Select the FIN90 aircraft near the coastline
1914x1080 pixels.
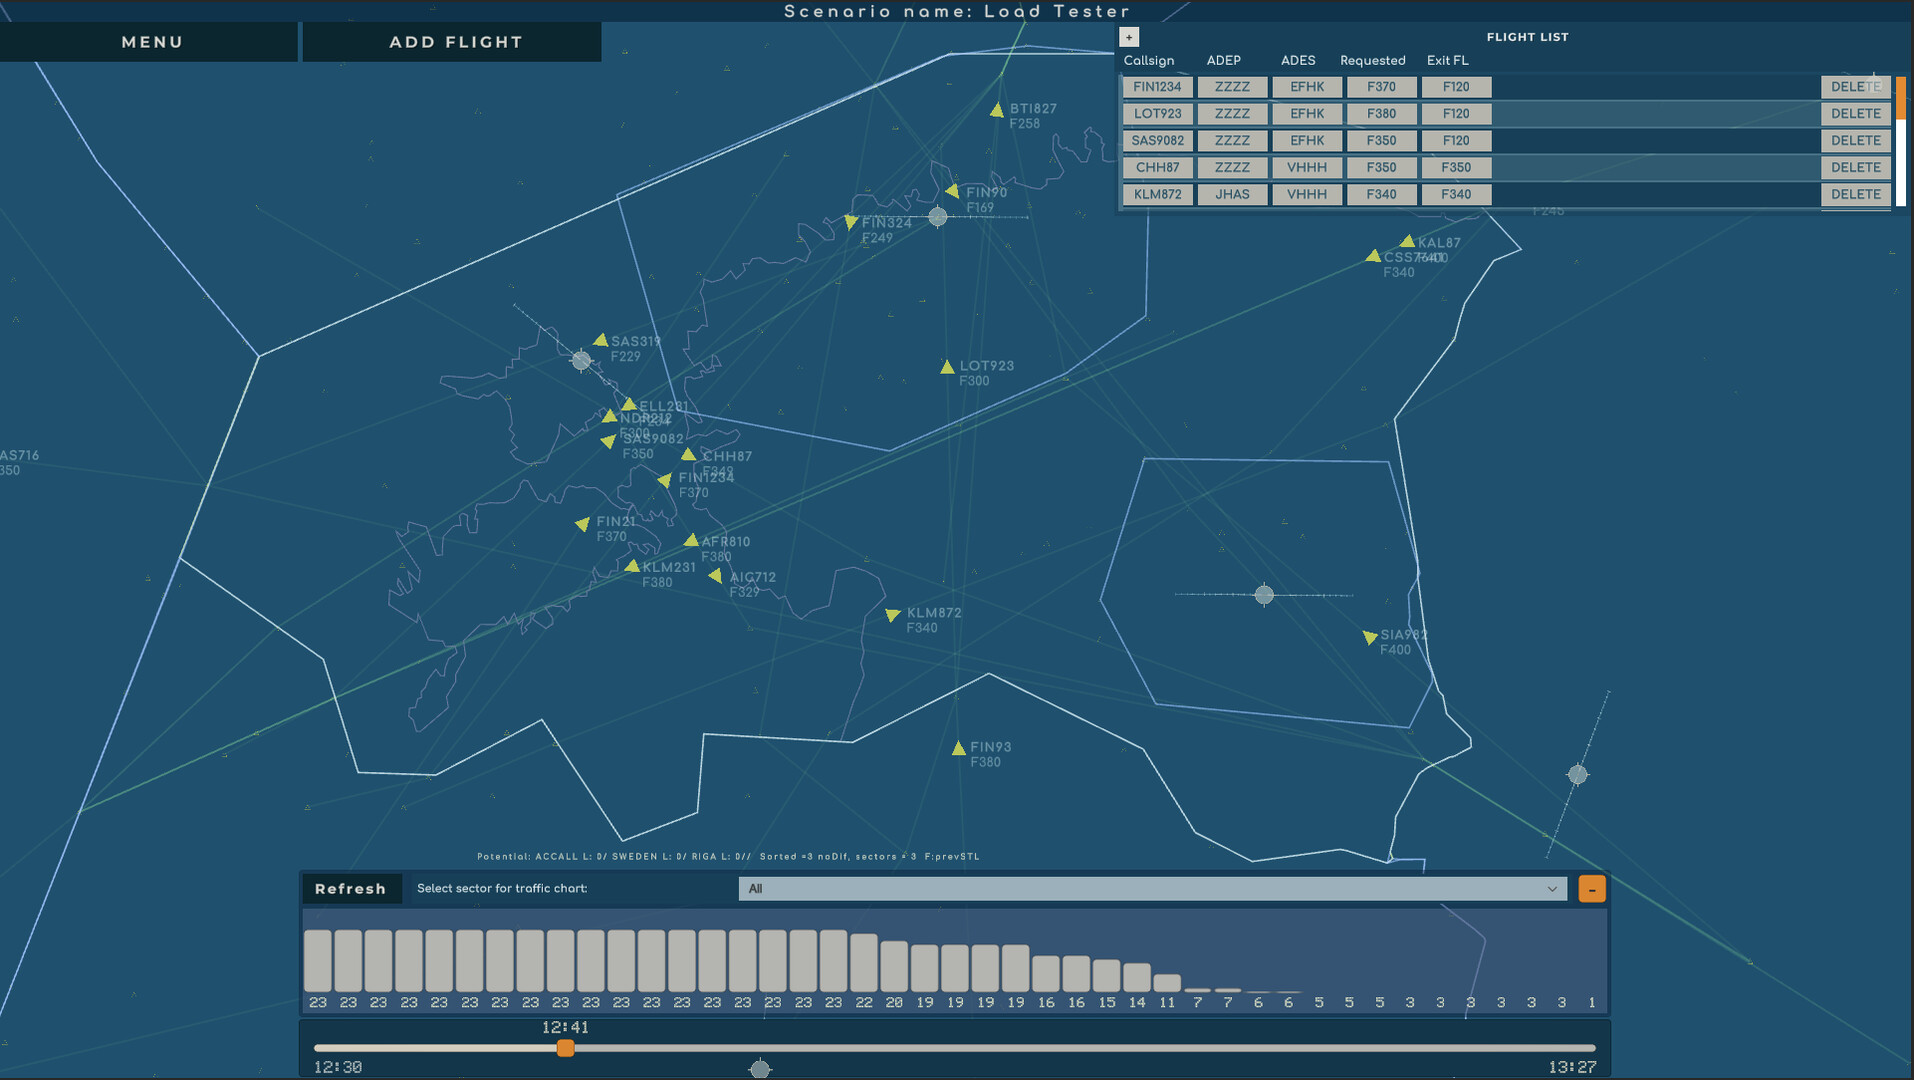tap(951, 190)
